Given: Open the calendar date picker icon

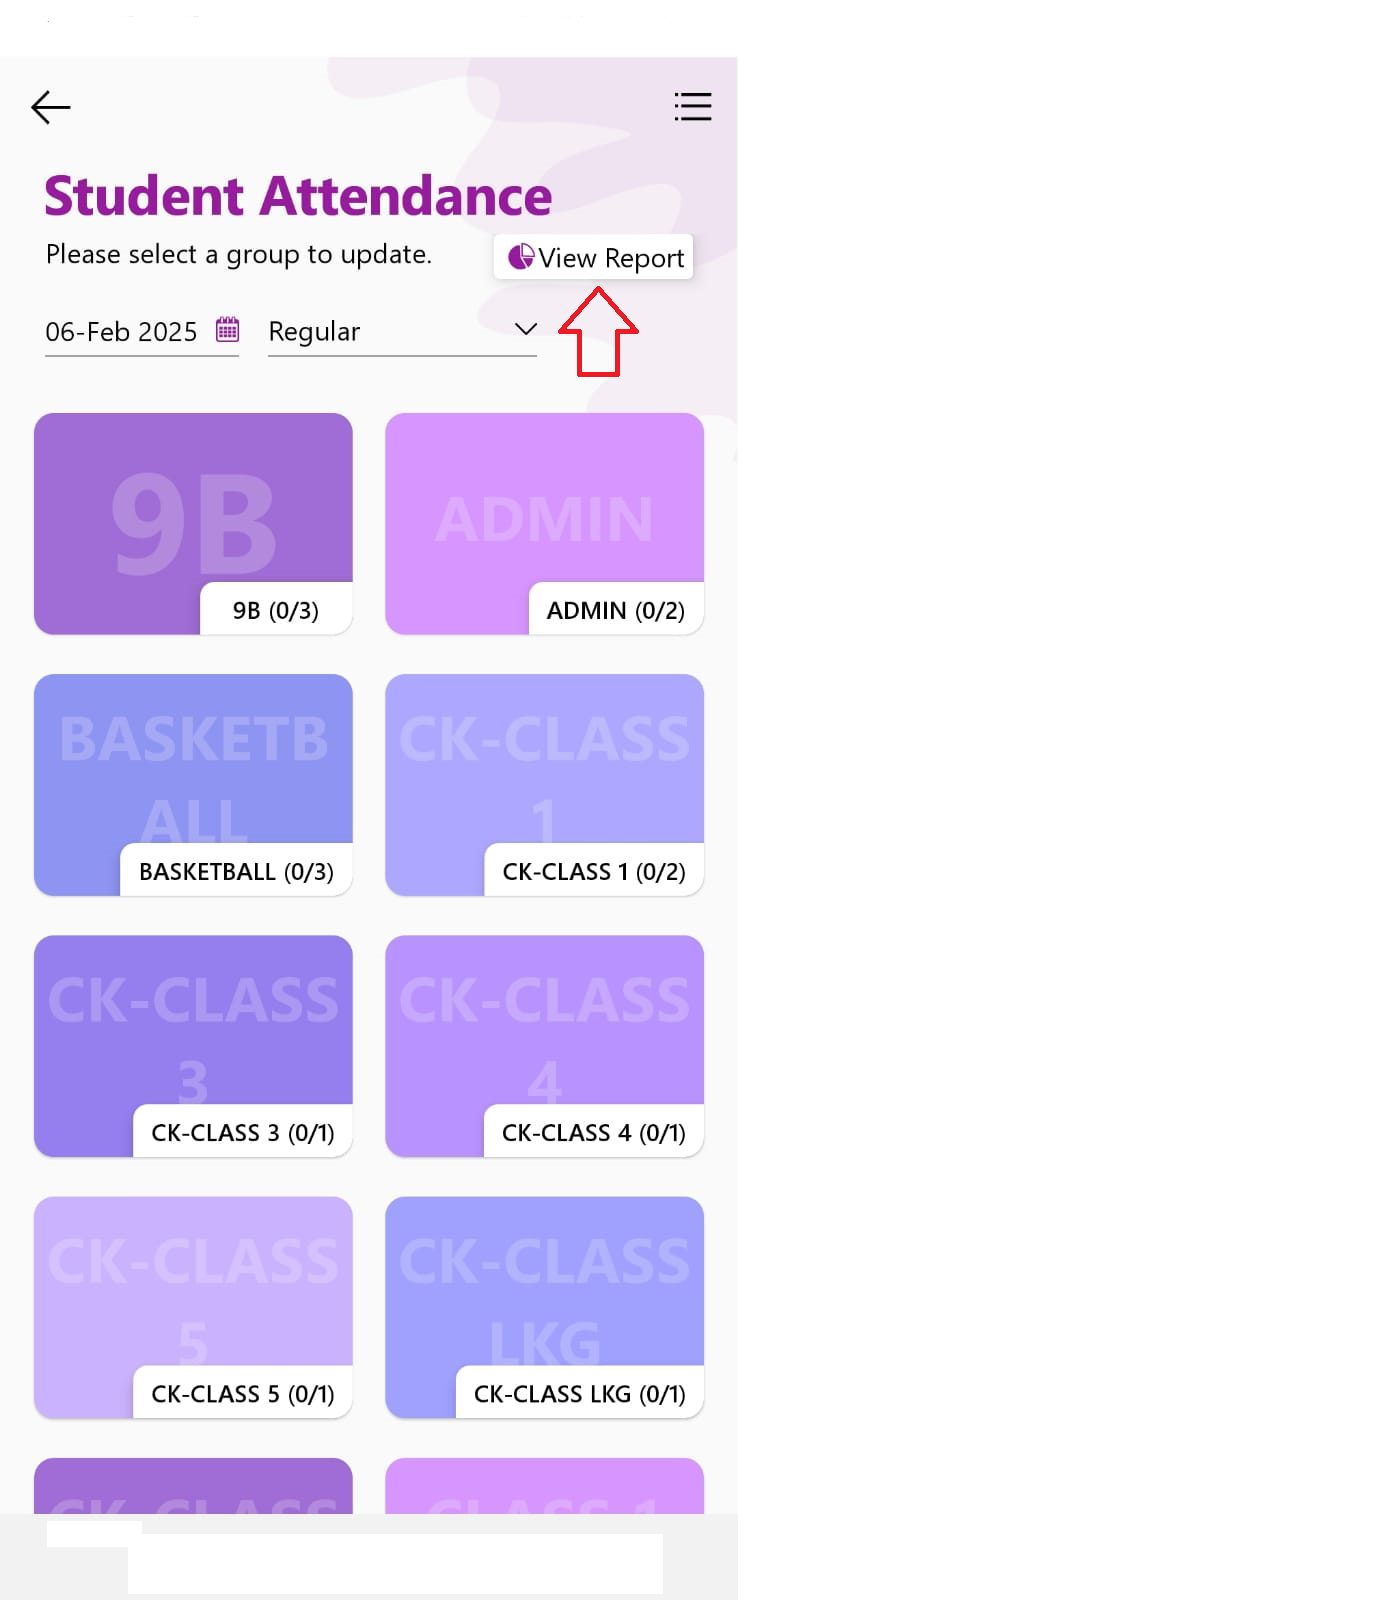Looking at the screenshot, I should point(228,329).
